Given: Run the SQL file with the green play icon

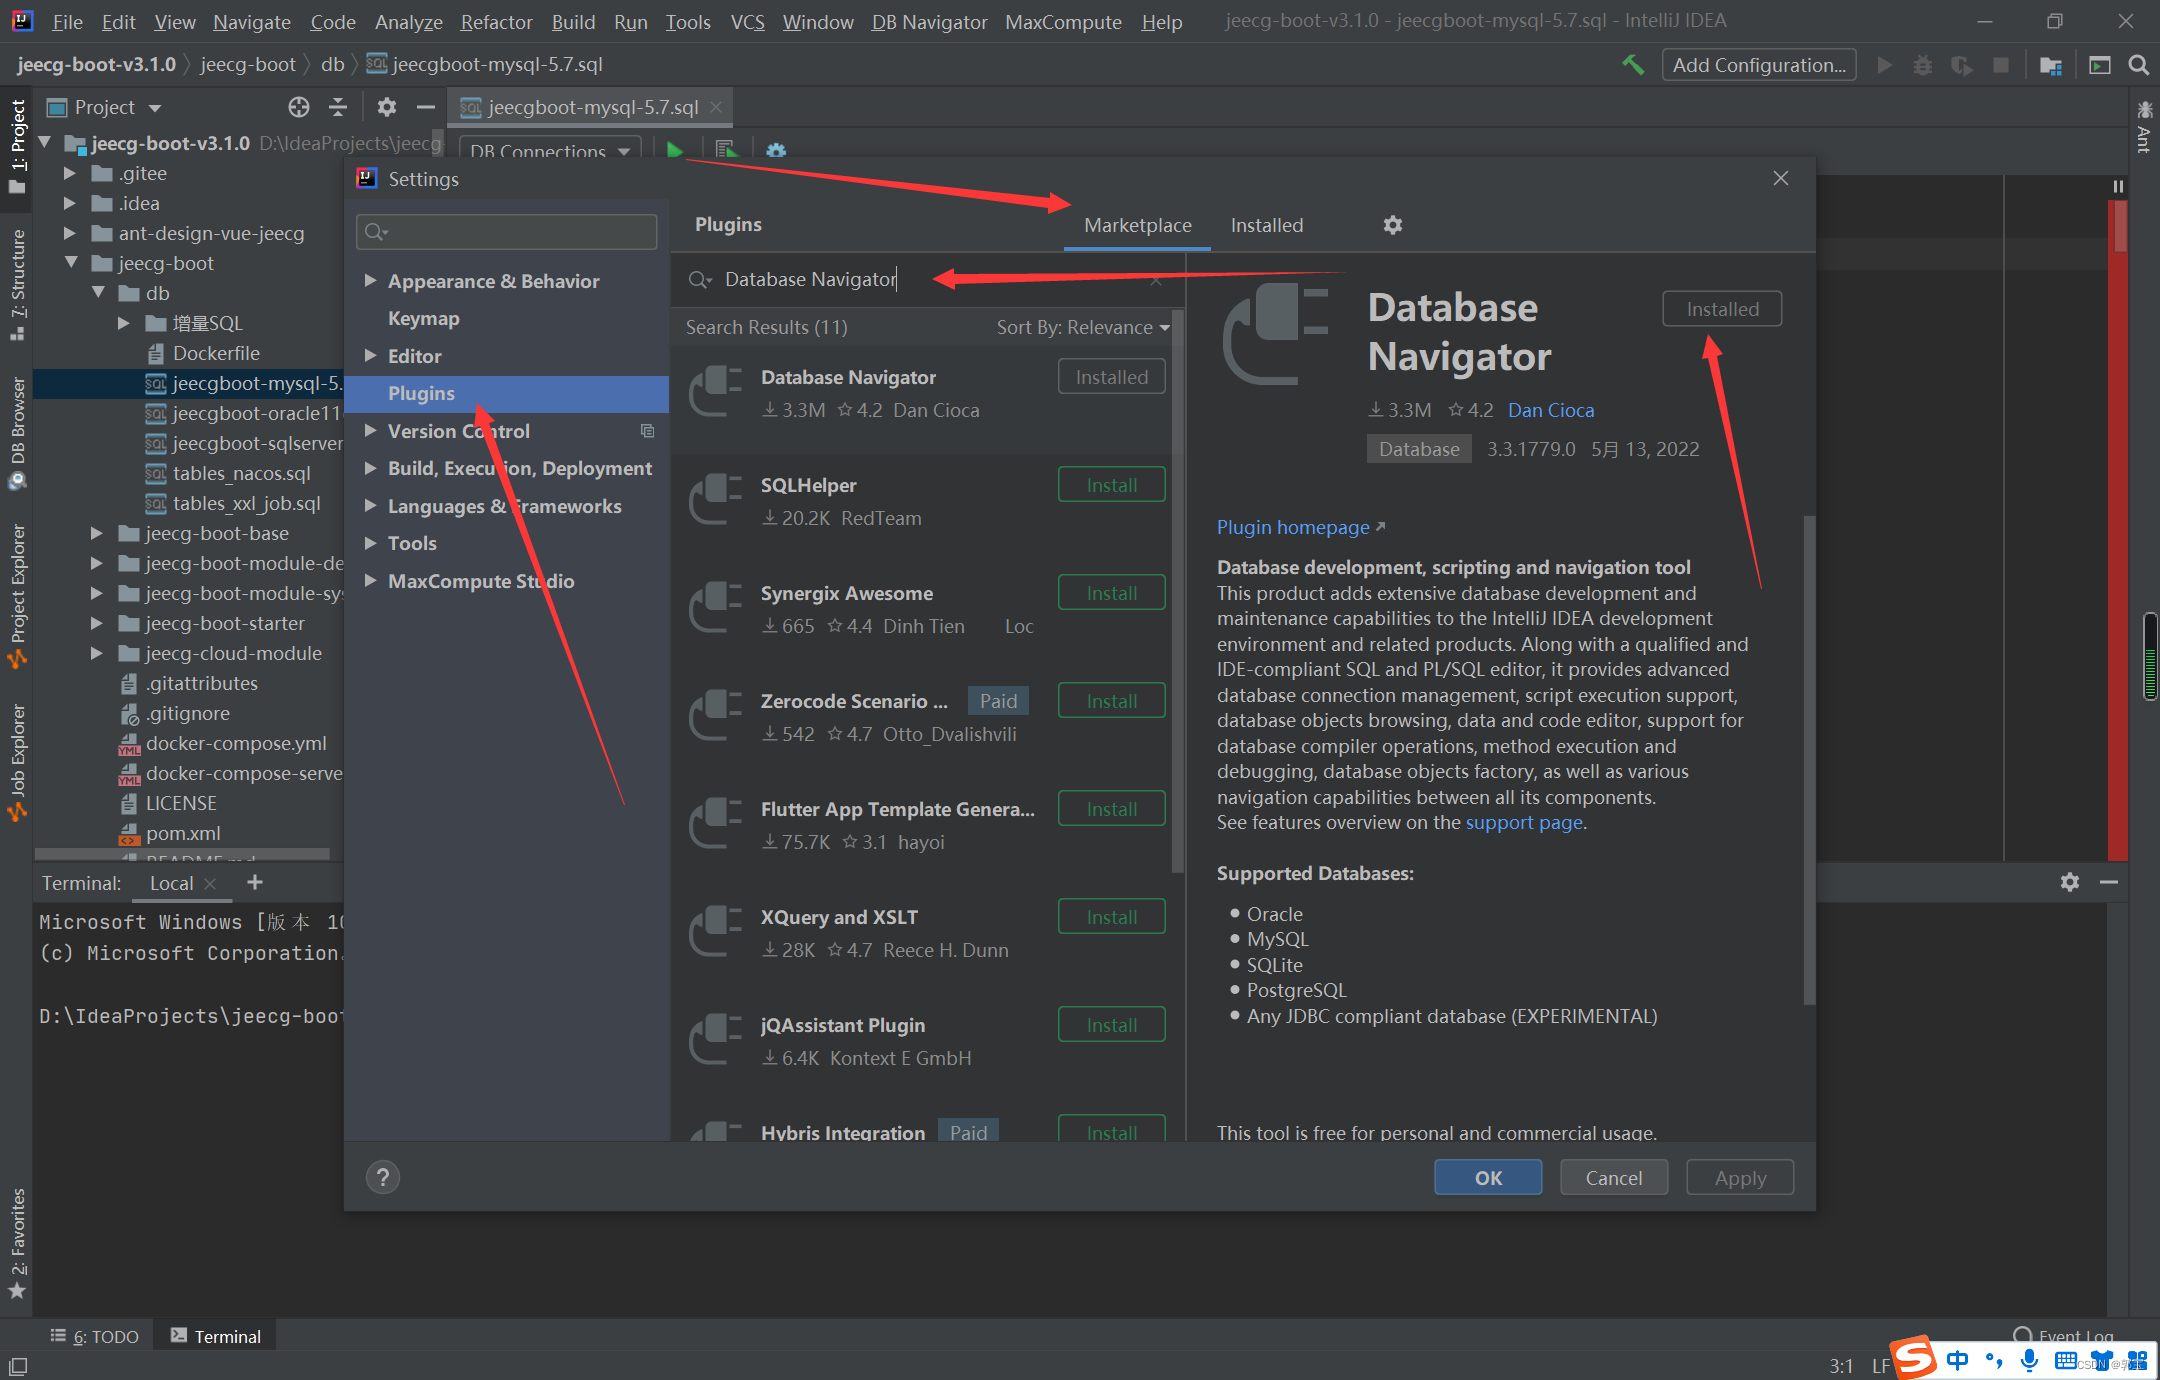Looking at the screenshot, I should pyautogui.click(x=675, y=150).
